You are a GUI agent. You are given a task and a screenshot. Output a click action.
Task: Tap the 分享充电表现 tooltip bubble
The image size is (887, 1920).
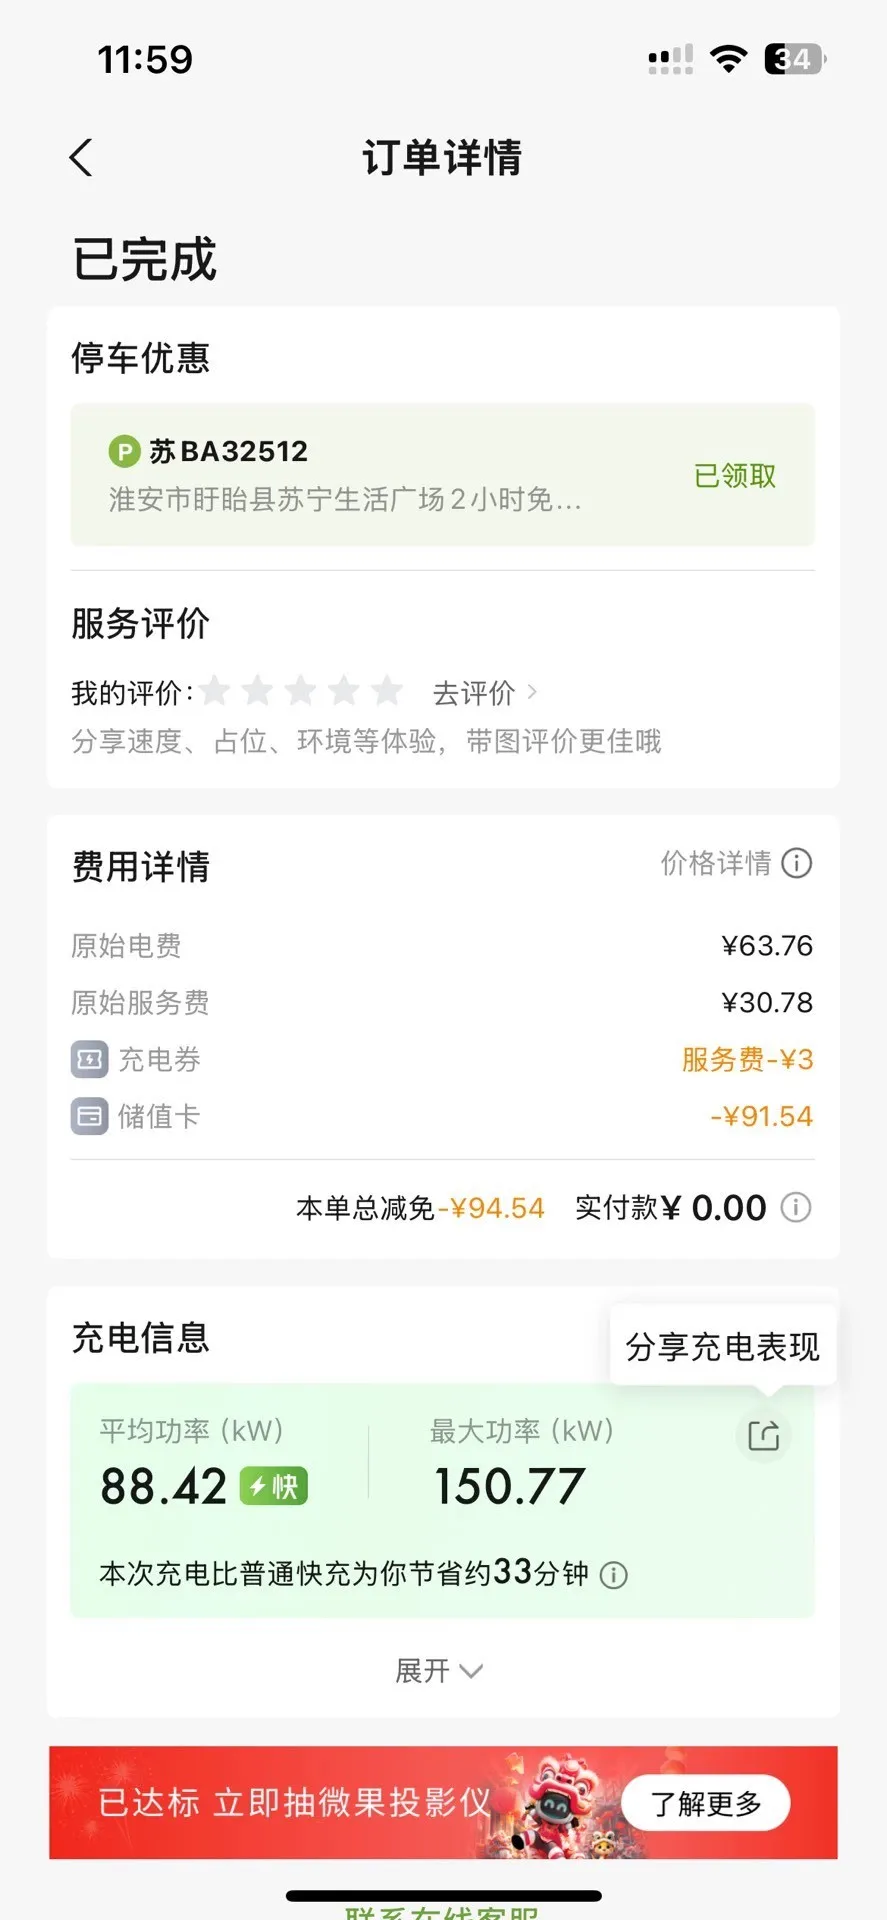(723, 1346)
